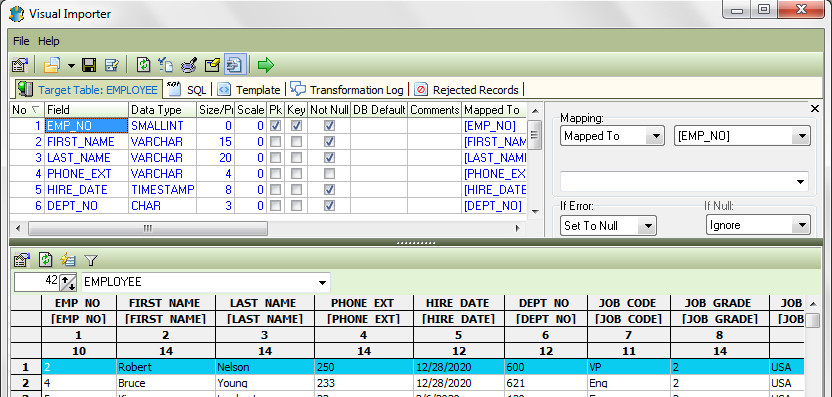Click the magnifier search icon in toolbar
The height and width of the screenshot is (397, 832).
[188, 65]
